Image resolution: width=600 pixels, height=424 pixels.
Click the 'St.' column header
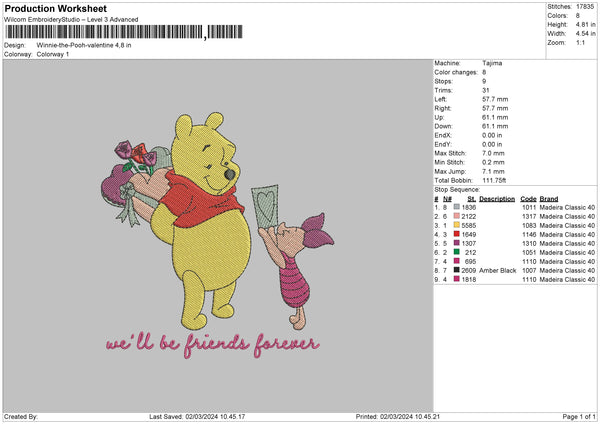pyautogui.click(x=471, y=199)
